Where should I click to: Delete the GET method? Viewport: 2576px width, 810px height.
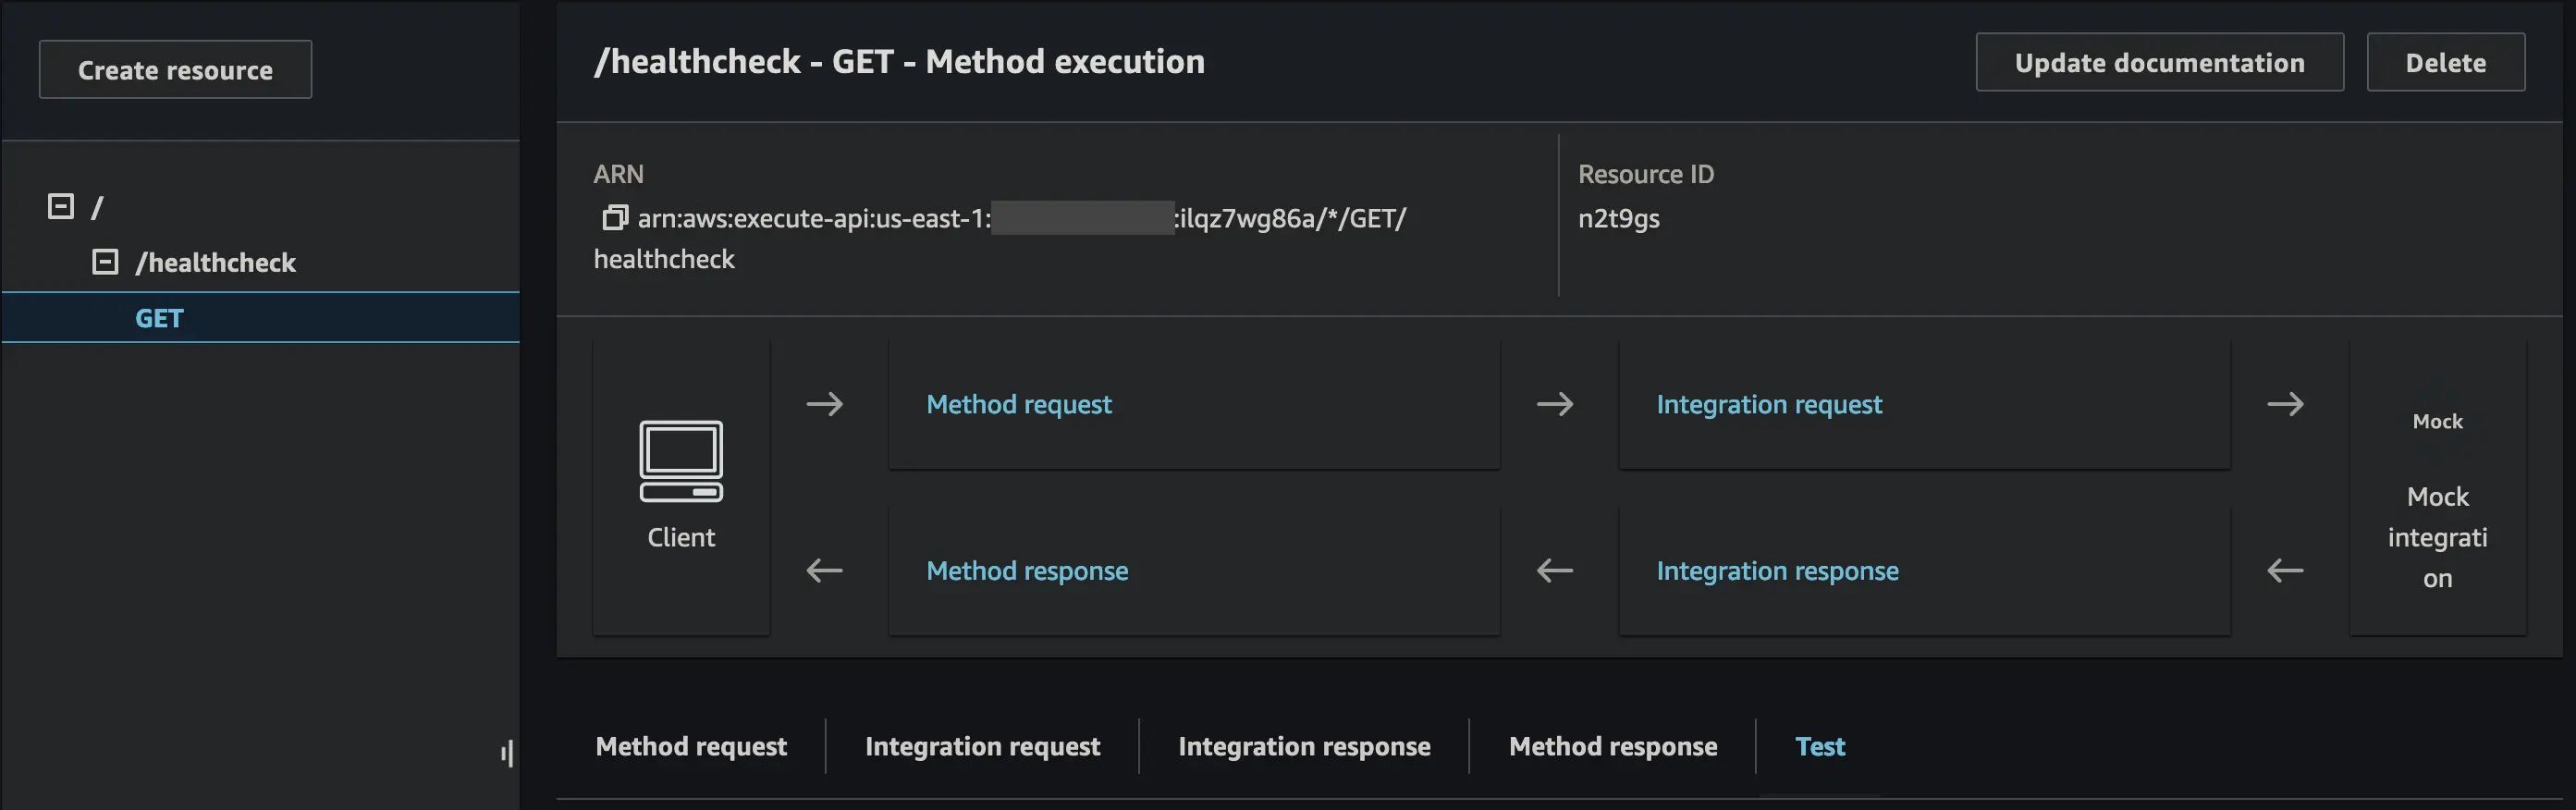tap(2445, 63)
